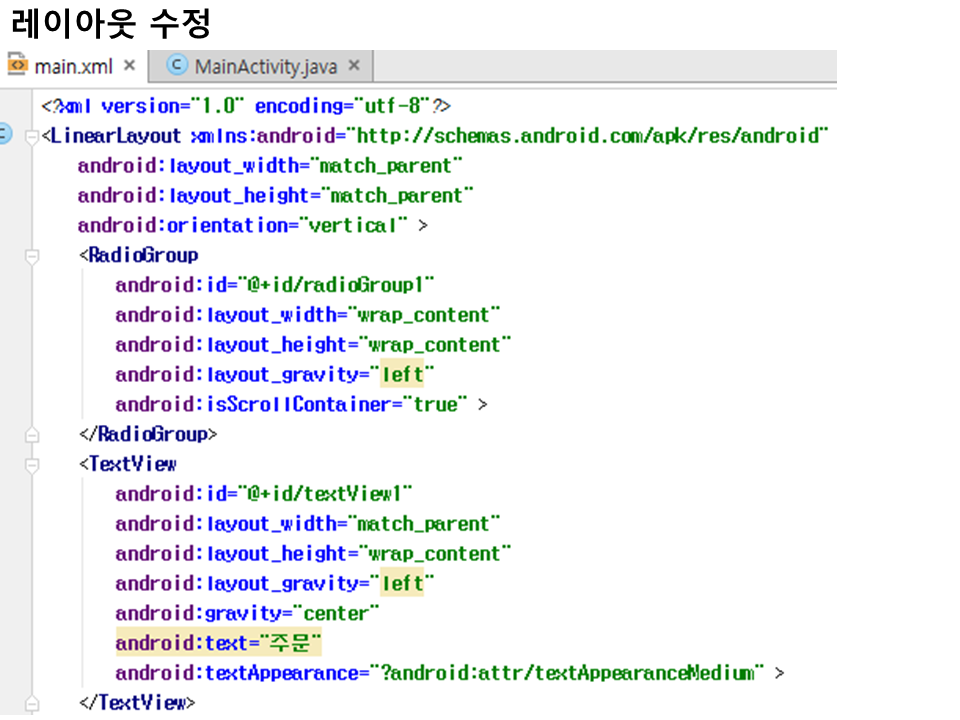Screen dimensions: 960x720
Task: Close the MainActivity.java editor tab
Action: tap(354, 66)
